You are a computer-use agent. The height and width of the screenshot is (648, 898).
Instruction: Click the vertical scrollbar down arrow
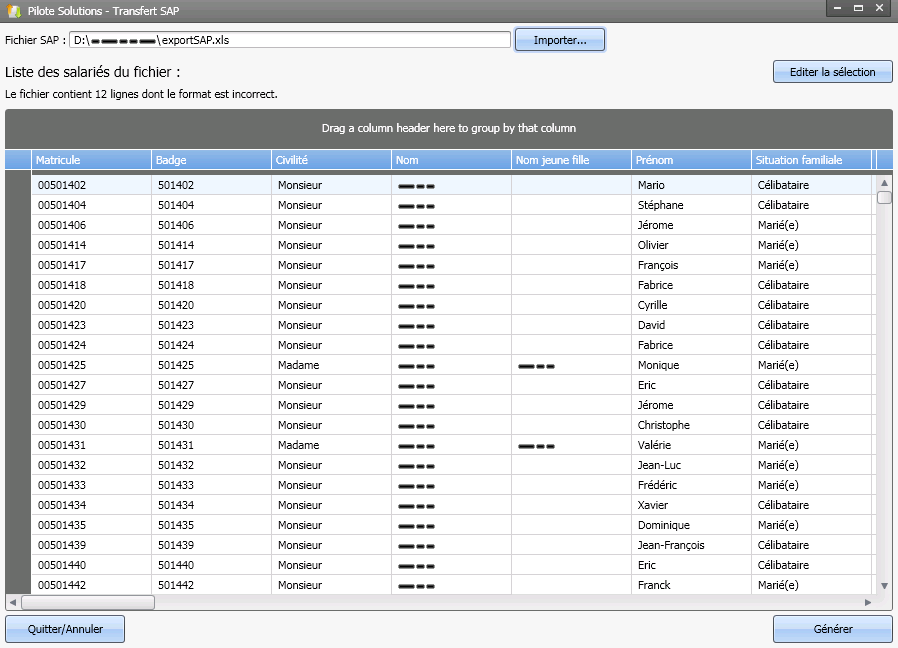tap(884, 585)
